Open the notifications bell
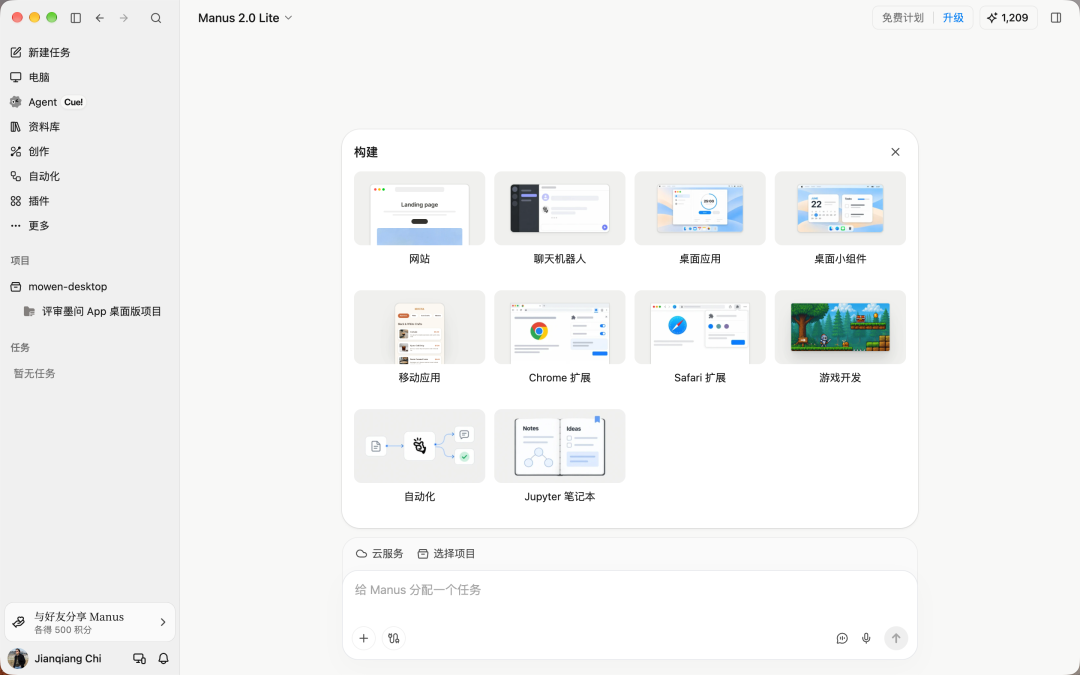 click(163, 658)
